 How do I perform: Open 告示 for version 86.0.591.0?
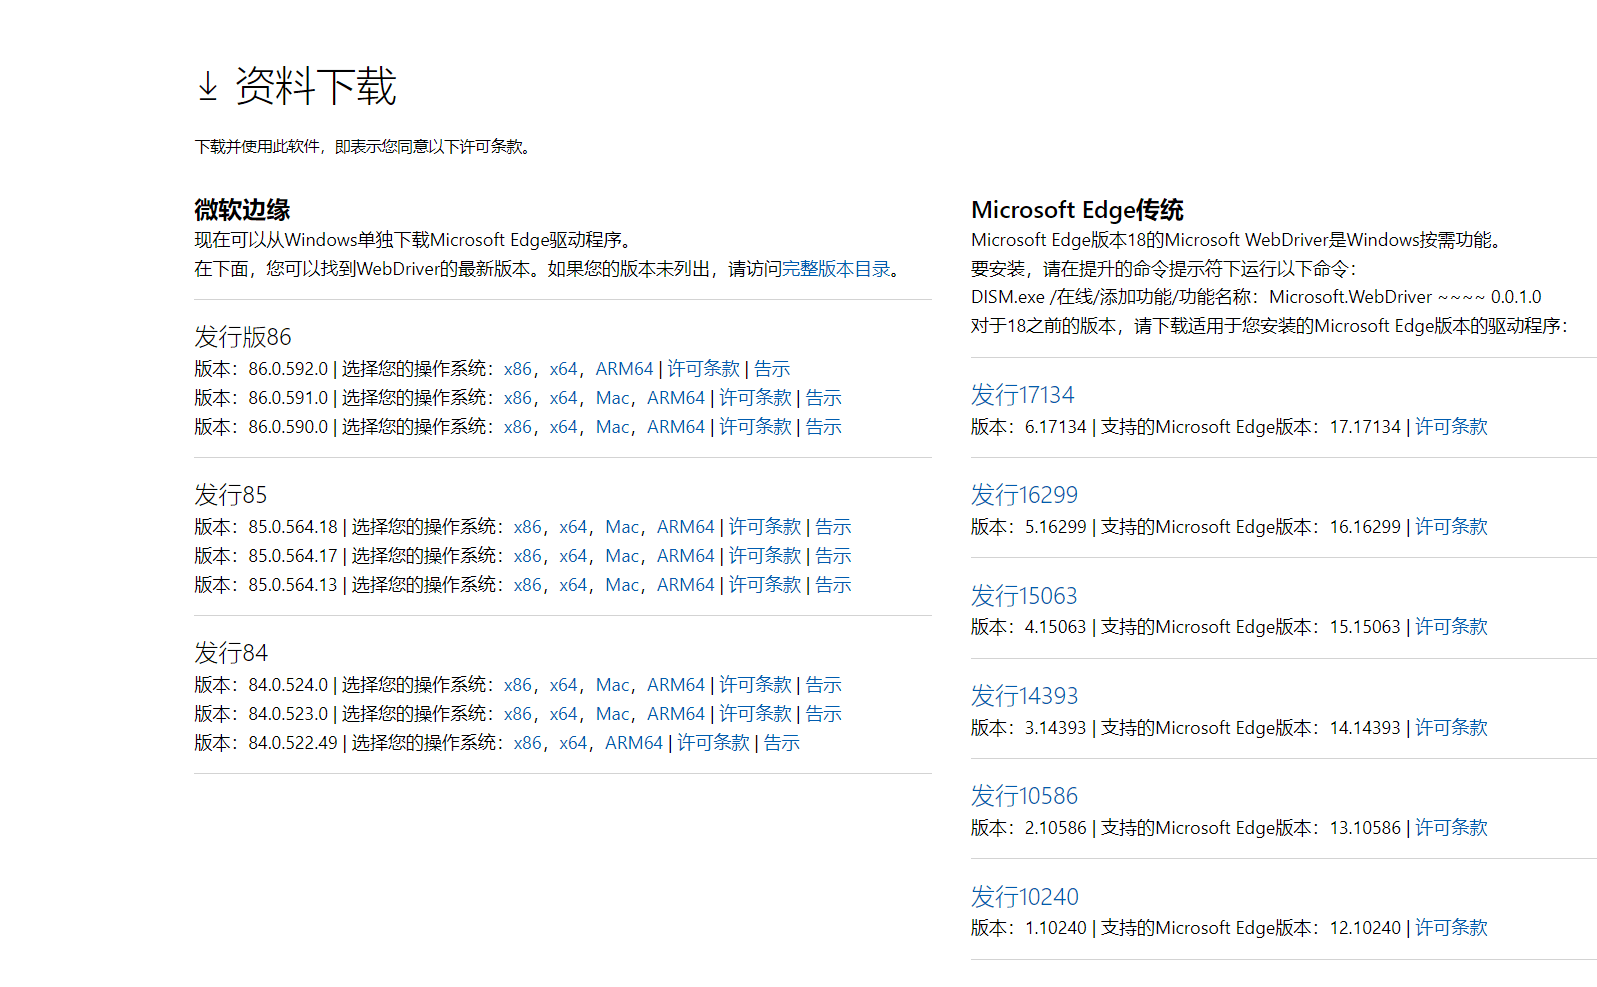tap(824, 398)
